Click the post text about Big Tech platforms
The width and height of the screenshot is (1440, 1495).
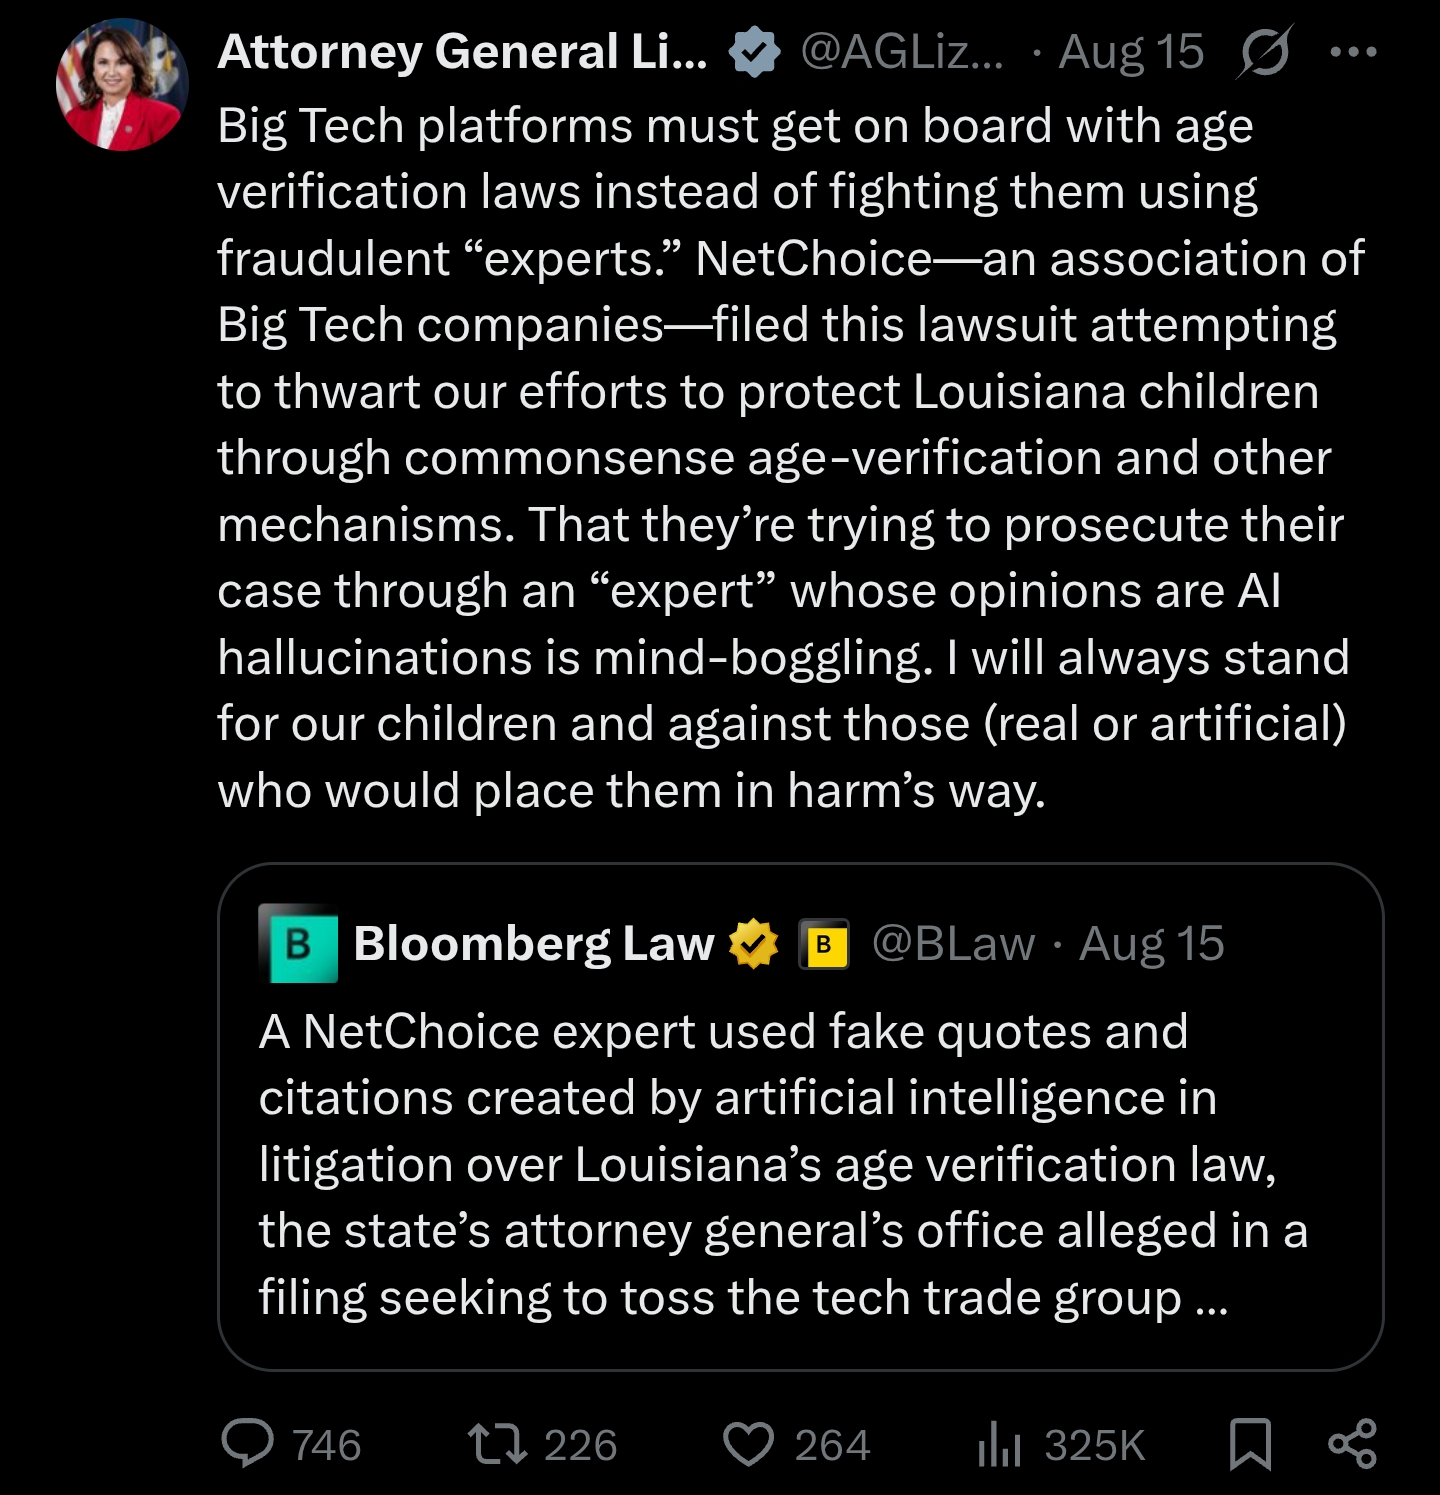point(780,457)
